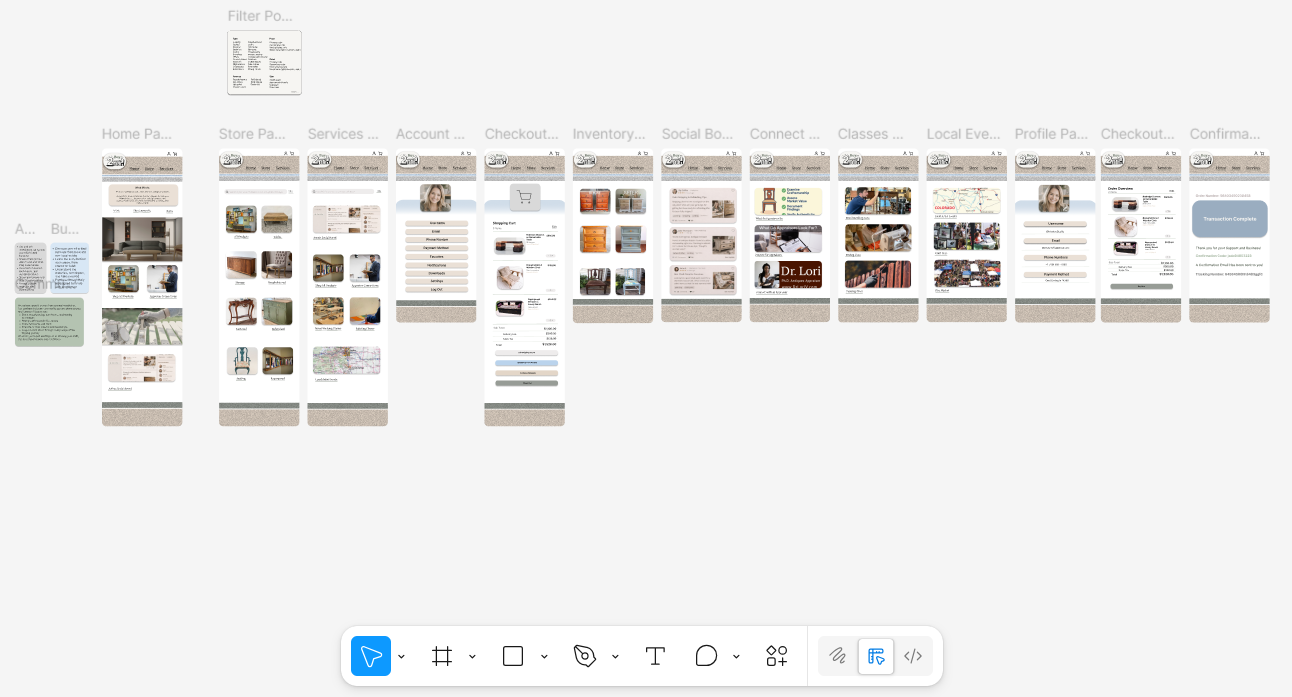This screenshot has width=1292, height=697.
Task: Select the "Social Bo..." frame label
Action: (697, 134)
